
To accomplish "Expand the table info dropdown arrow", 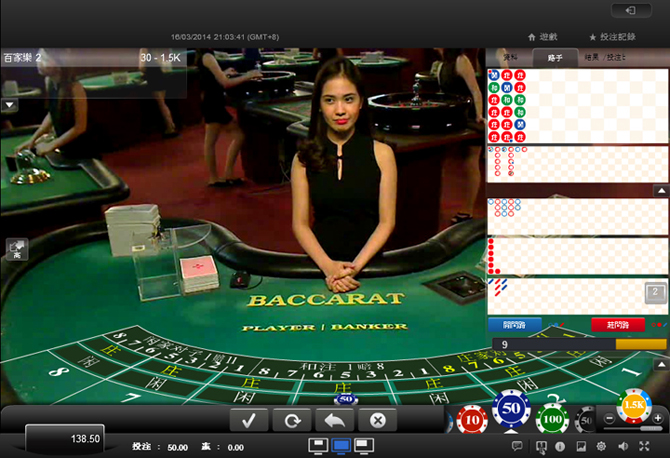I will pos(9,104).
